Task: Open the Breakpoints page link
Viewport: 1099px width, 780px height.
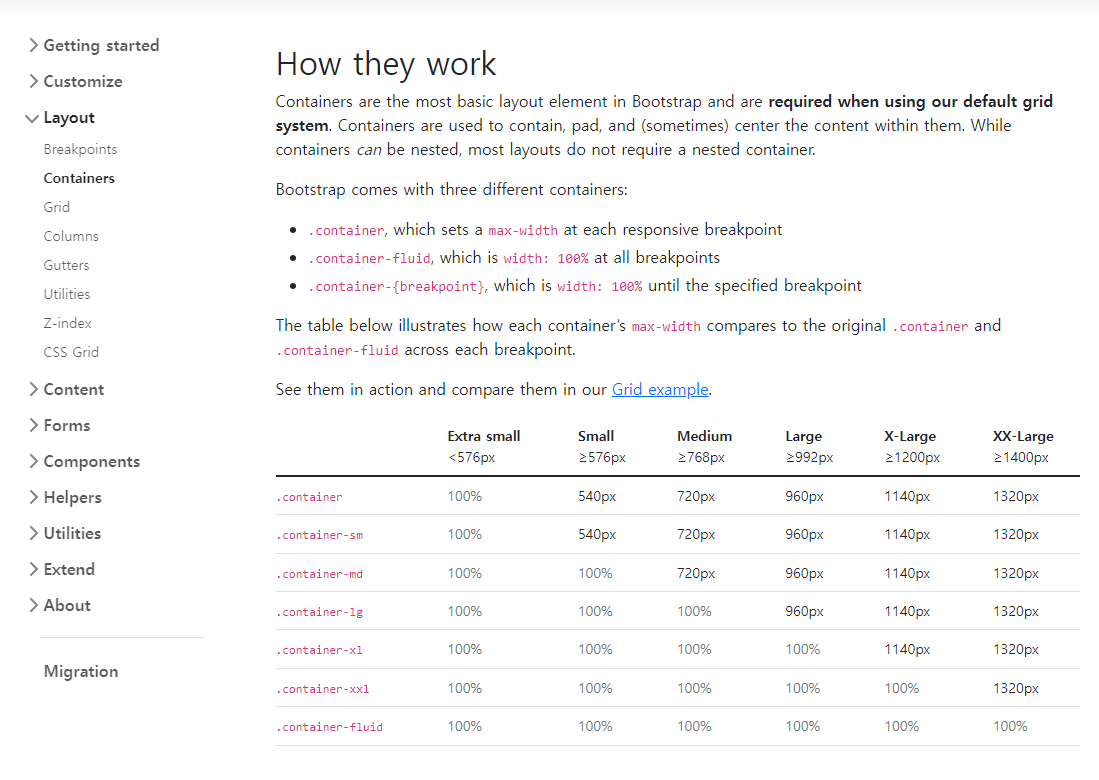Action: [x=80, y=149]
